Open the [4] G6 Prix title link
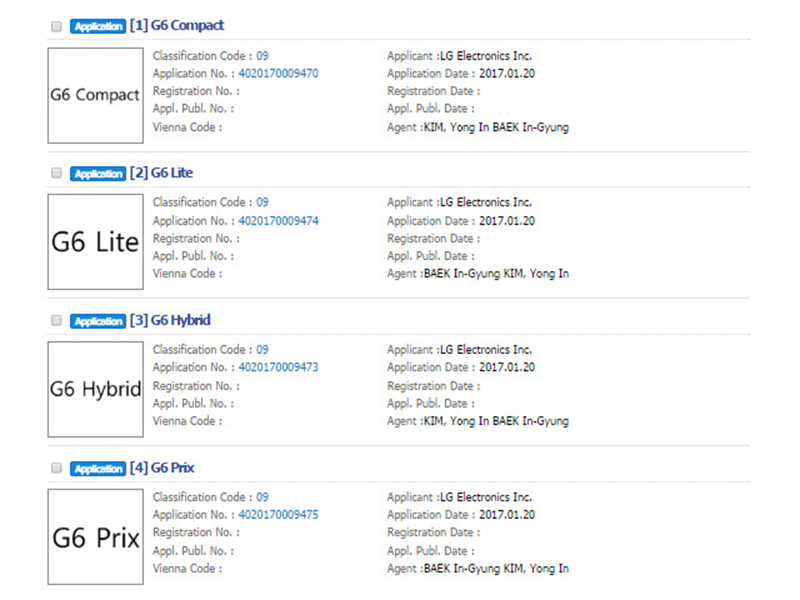Viewport: 800px width, 600px height. tap(162, 468)
